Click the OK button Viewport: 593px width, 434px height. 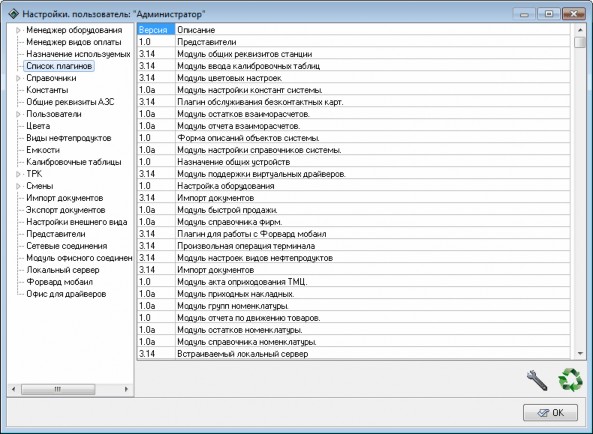point(550,412)
